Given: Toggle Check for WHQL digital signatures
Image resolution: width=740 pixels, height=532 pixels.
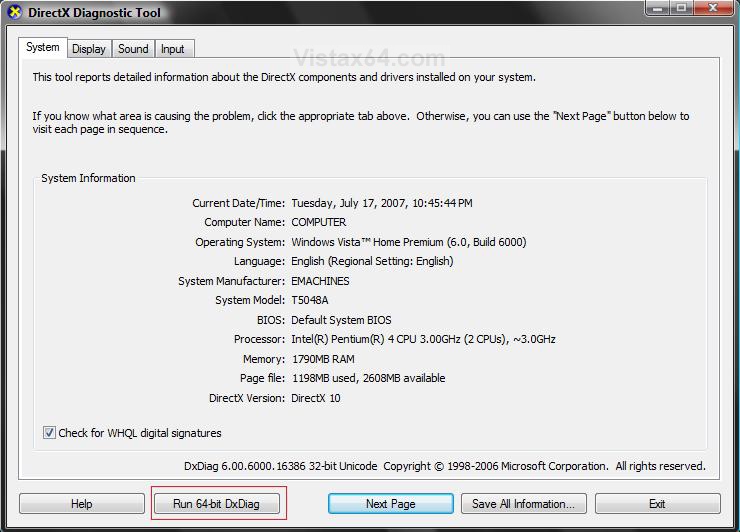Looking at the screenshot, I should pyautogui.click(x=49, y=433).
